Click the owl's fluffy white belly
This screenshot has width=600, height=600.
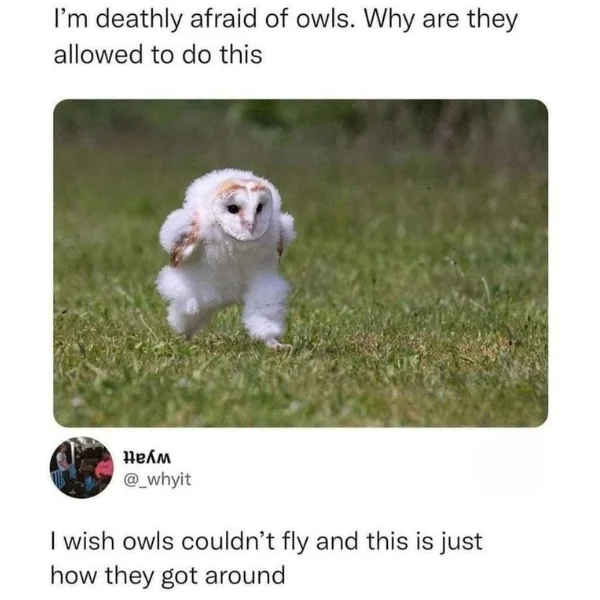point(233,268)
